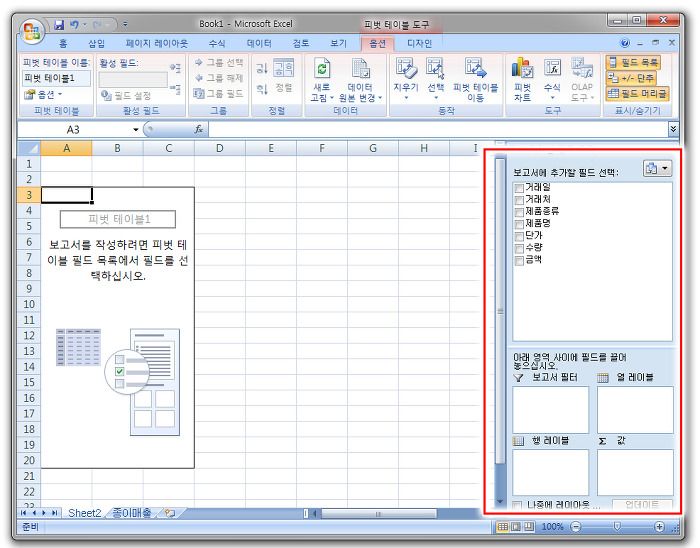
Task: Click the Office button logo
Action: pyautogui.click(x=32, y=31)
